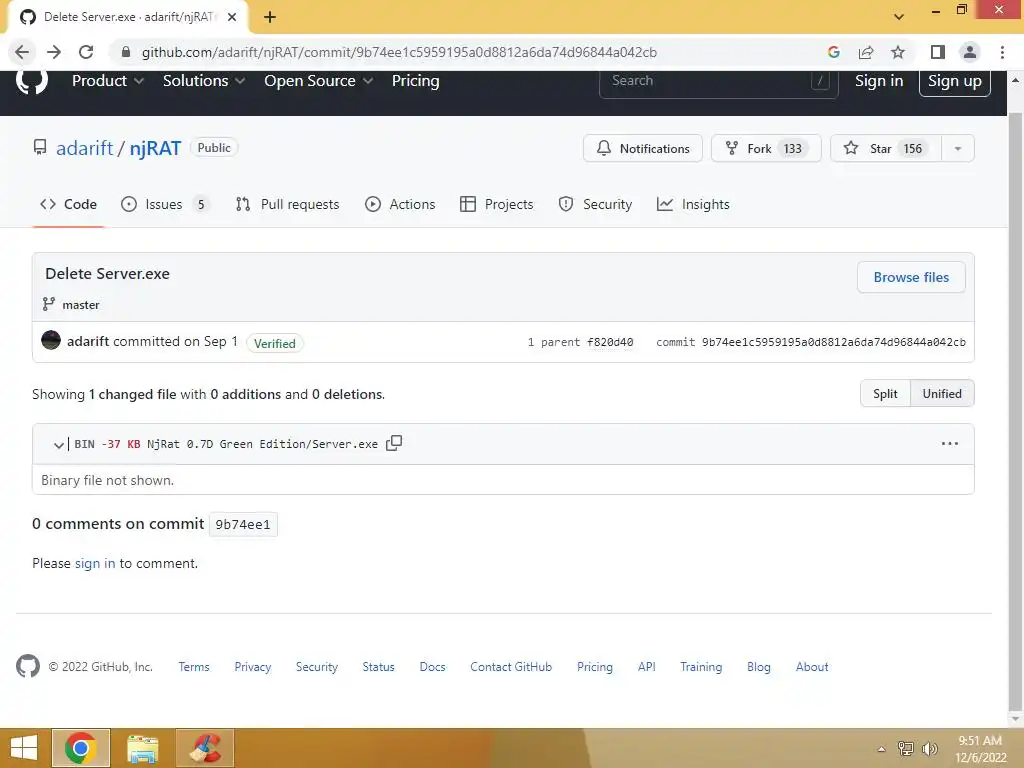Focus the GitHub search field
1024x768 pixels.
718,81
